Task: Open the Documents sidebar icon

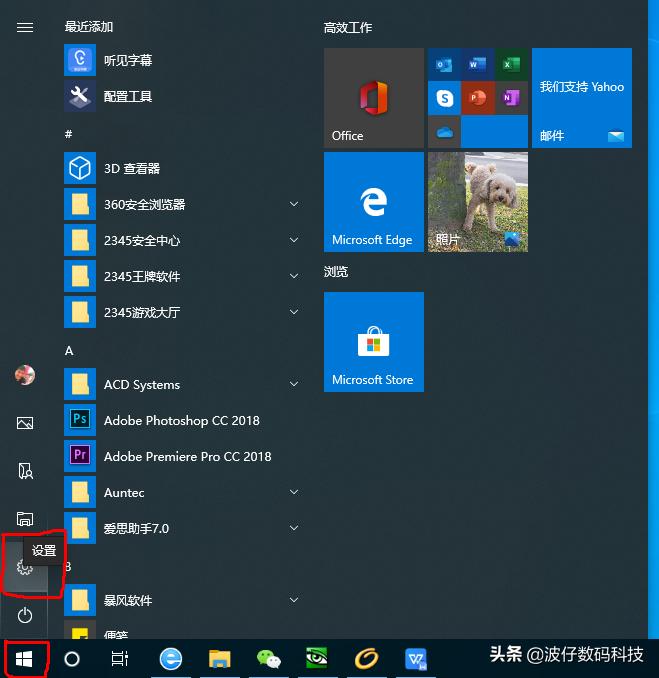Action: [x=25, y=471]
